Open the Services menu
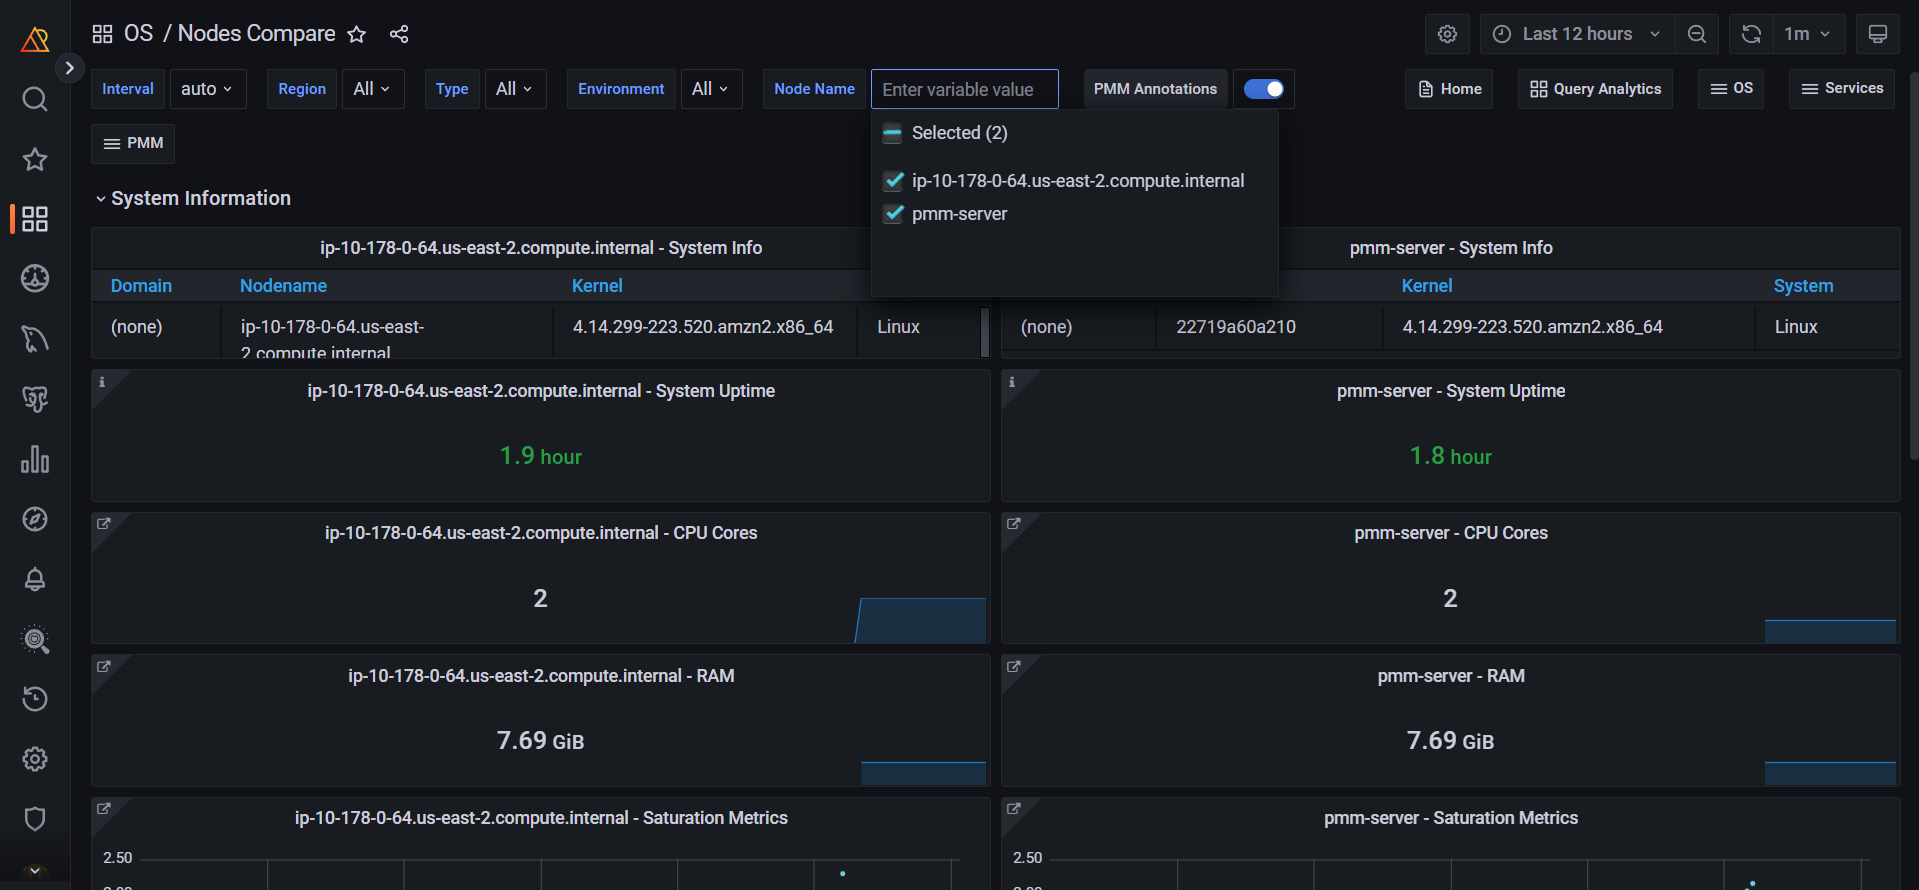 (x=1842, y=89)
